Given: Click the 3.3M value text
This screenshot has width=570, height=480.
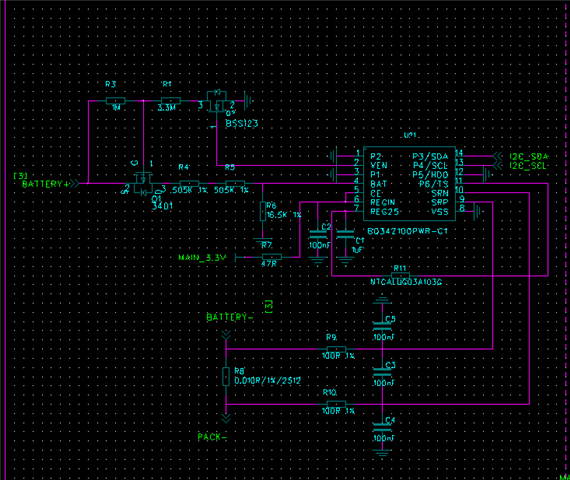Looking at the screenshot, I should click(x=167, y=108).
